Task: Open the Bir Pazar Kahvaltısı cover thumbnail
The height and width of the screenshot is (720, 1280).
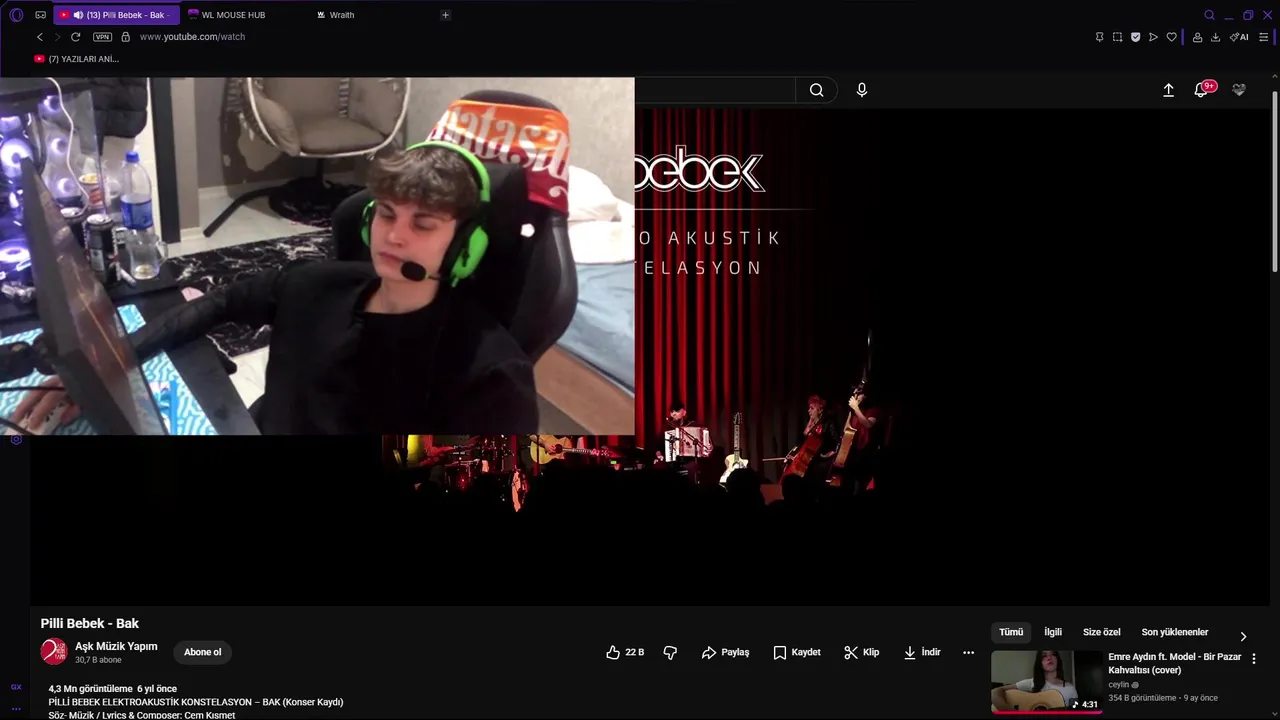Action: tap(1046, 681)
